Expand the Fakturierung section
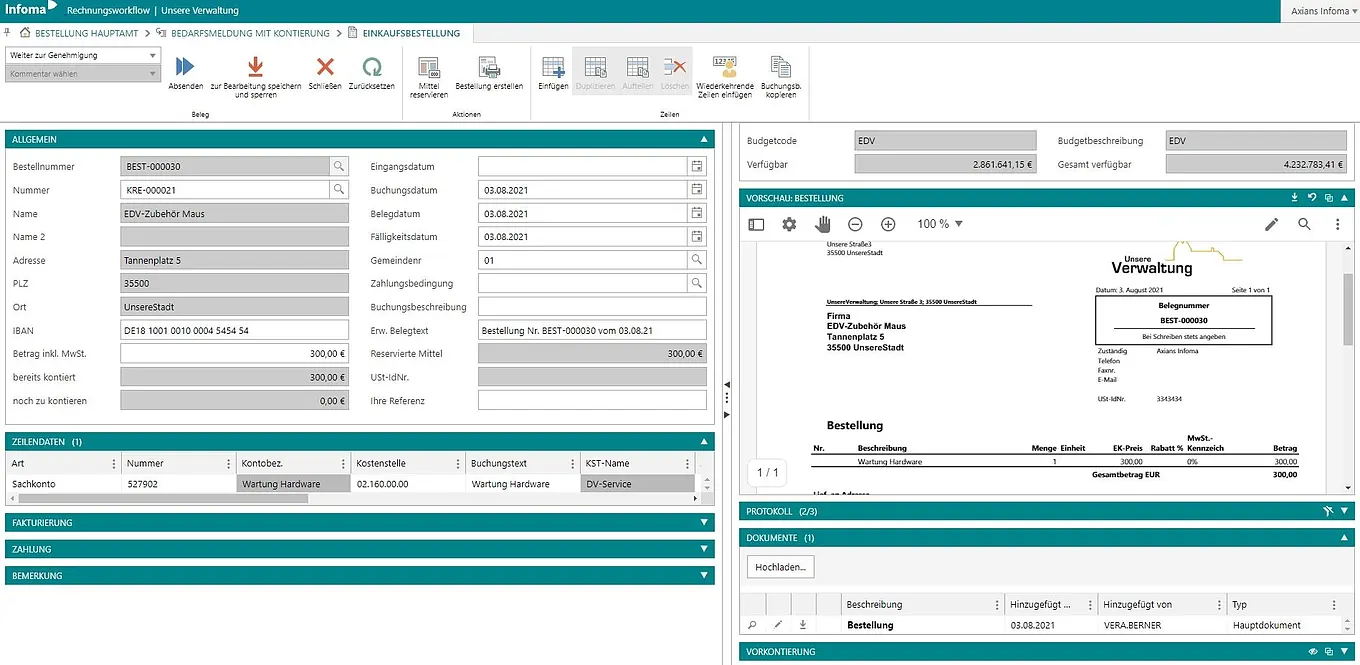 (x=704, y=523)
